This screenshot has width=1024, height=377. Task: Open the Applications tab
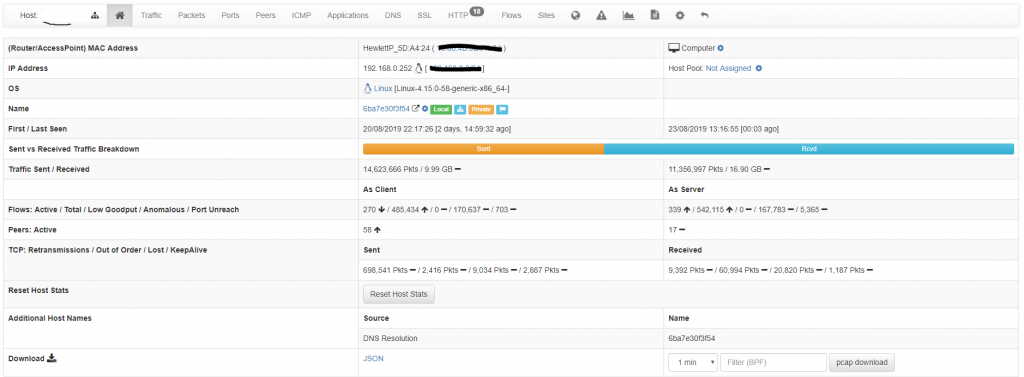coord(347,15)
